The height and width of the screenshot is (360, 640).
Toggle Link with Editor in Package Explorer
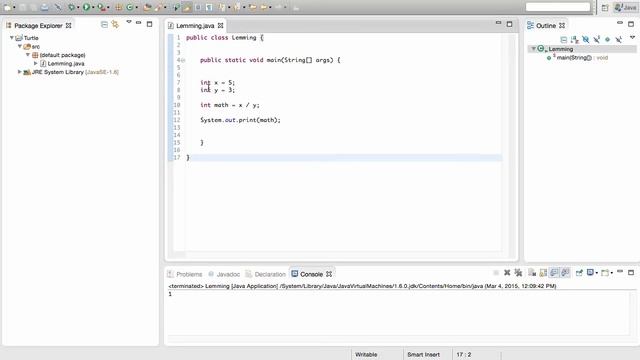click(x=115, y=25)
